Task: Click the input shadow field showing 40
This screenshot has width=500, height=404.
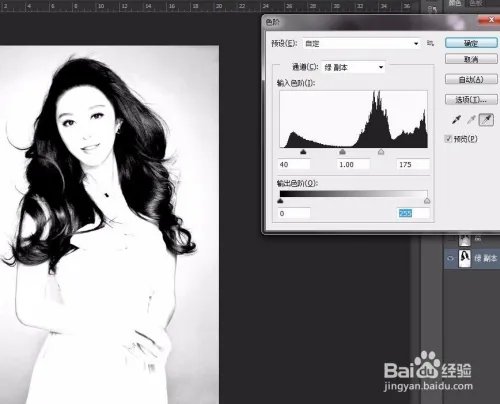Action: click(x=294, y=164)
